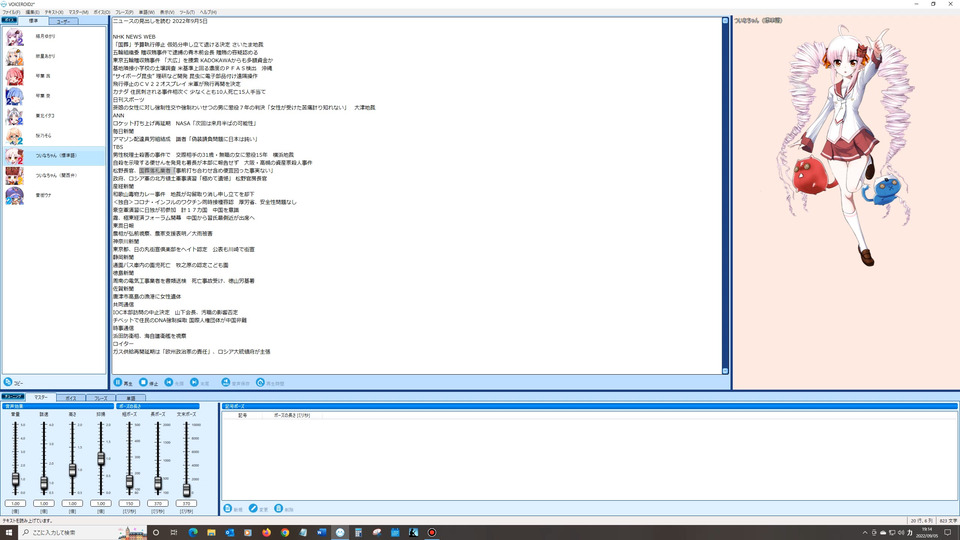
Task: Switch to the Word (単語) tuning tab
Action: click(130, 398)
